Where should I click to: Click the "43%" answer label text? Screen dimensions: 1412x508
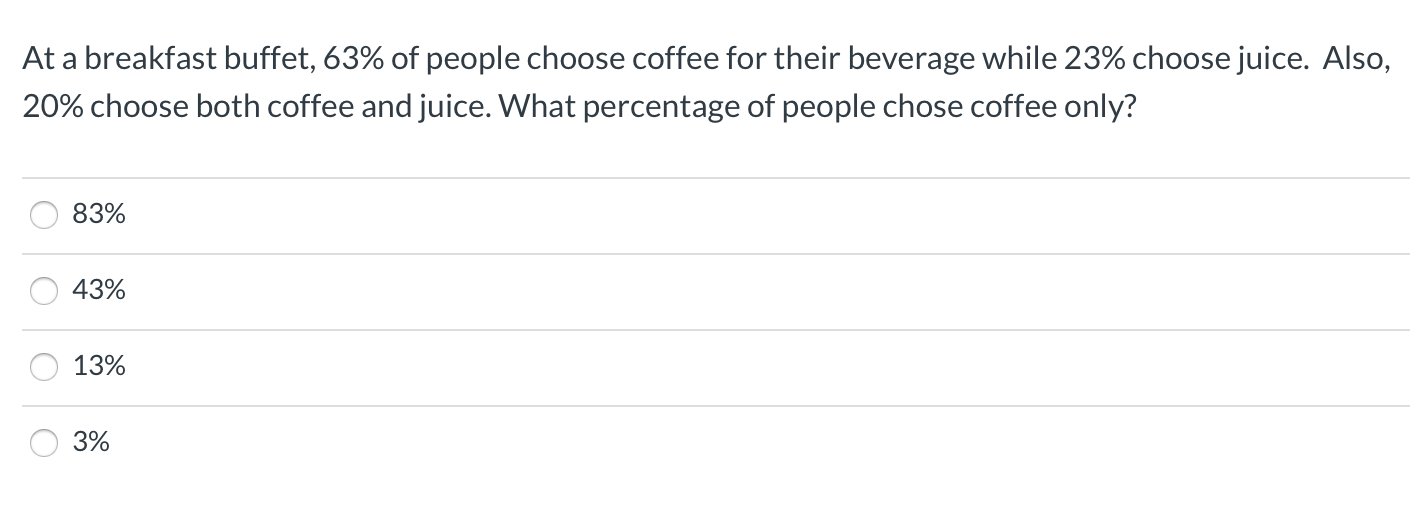point(99,290)
